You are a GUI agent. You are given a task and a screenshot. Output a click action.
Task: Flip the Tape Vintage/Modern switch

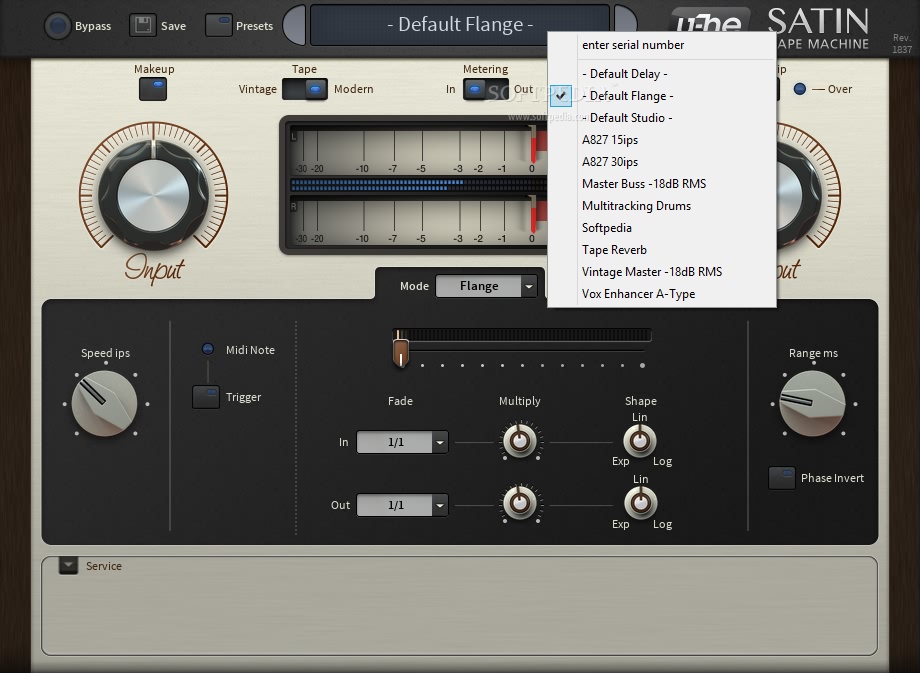(305, 89)
